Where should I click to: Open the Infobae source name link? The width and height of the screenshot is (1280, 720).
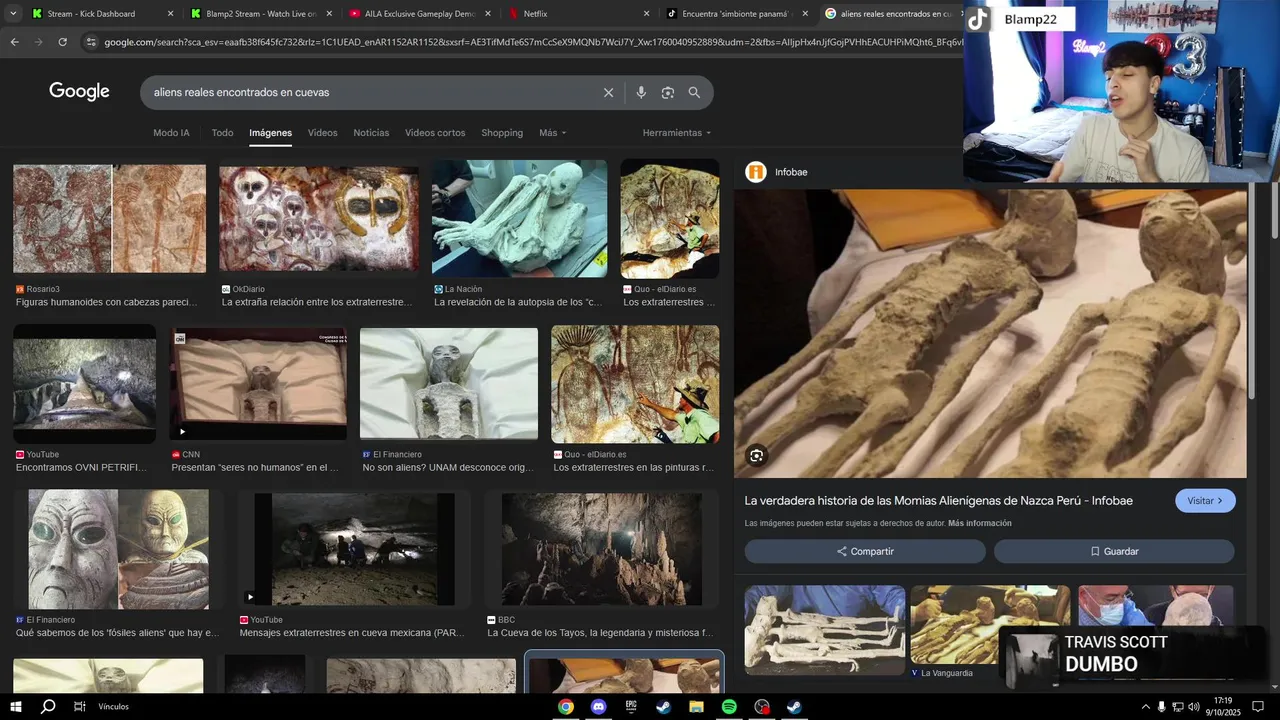coord(791,172)
